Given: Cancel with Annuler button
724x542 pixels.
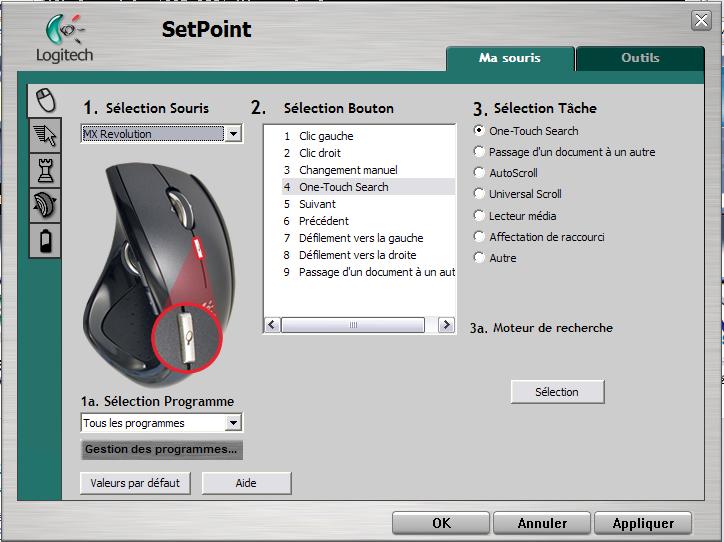Looking at the screenshot, I should [x=542, y=523].
